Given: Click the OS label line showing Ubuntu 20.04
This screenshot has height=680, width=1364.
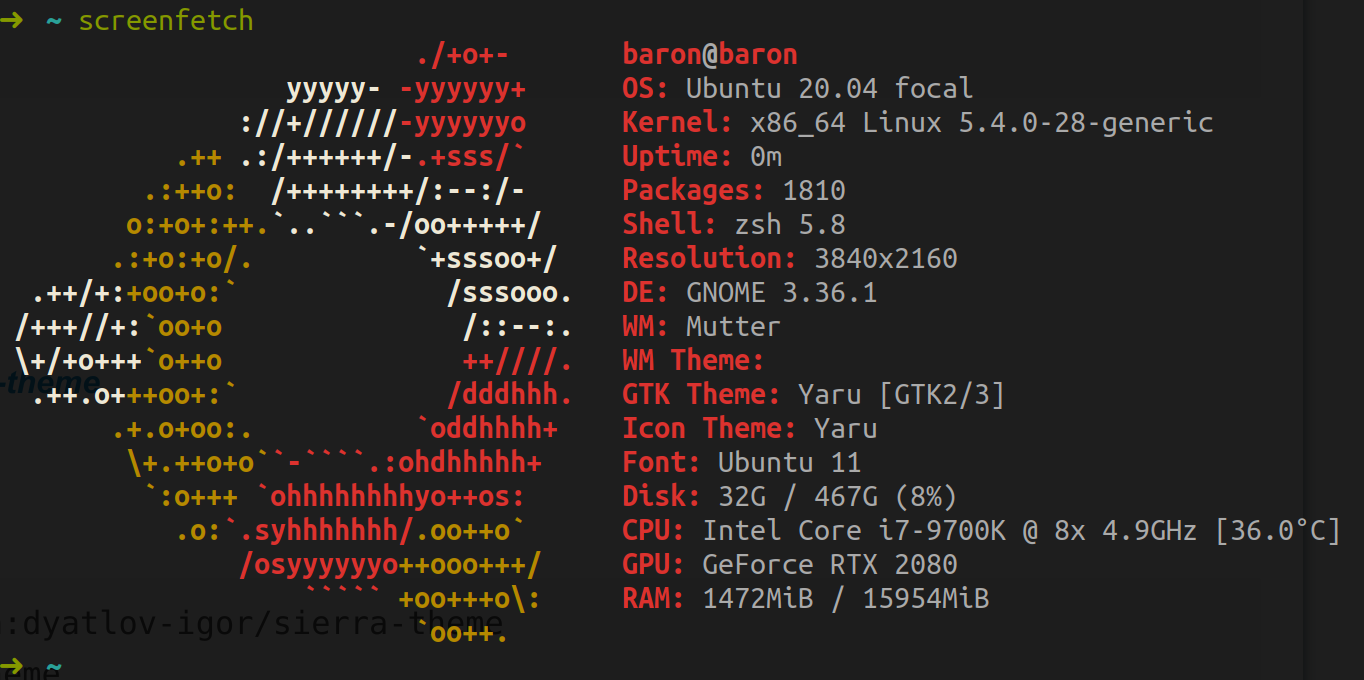Looking at the screenshot, I should [x=797, y=88].
